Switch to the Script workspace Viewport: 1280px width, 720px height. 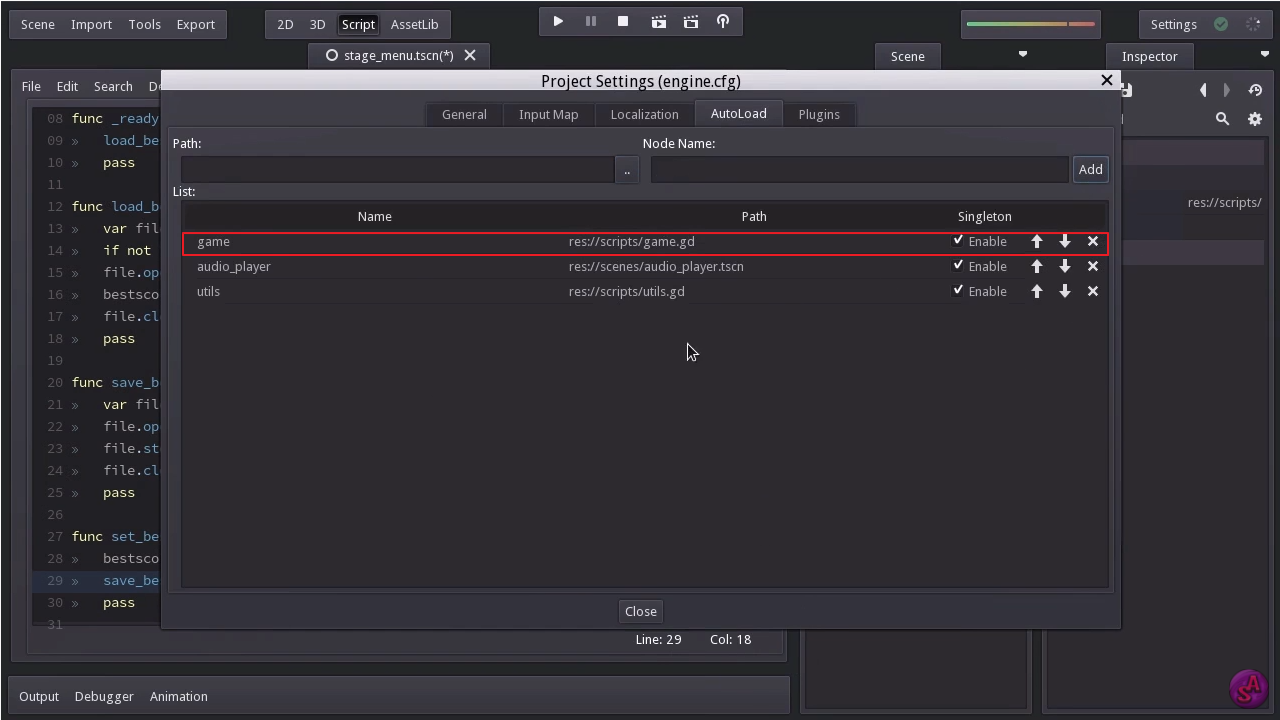click(x=358, y=24)
